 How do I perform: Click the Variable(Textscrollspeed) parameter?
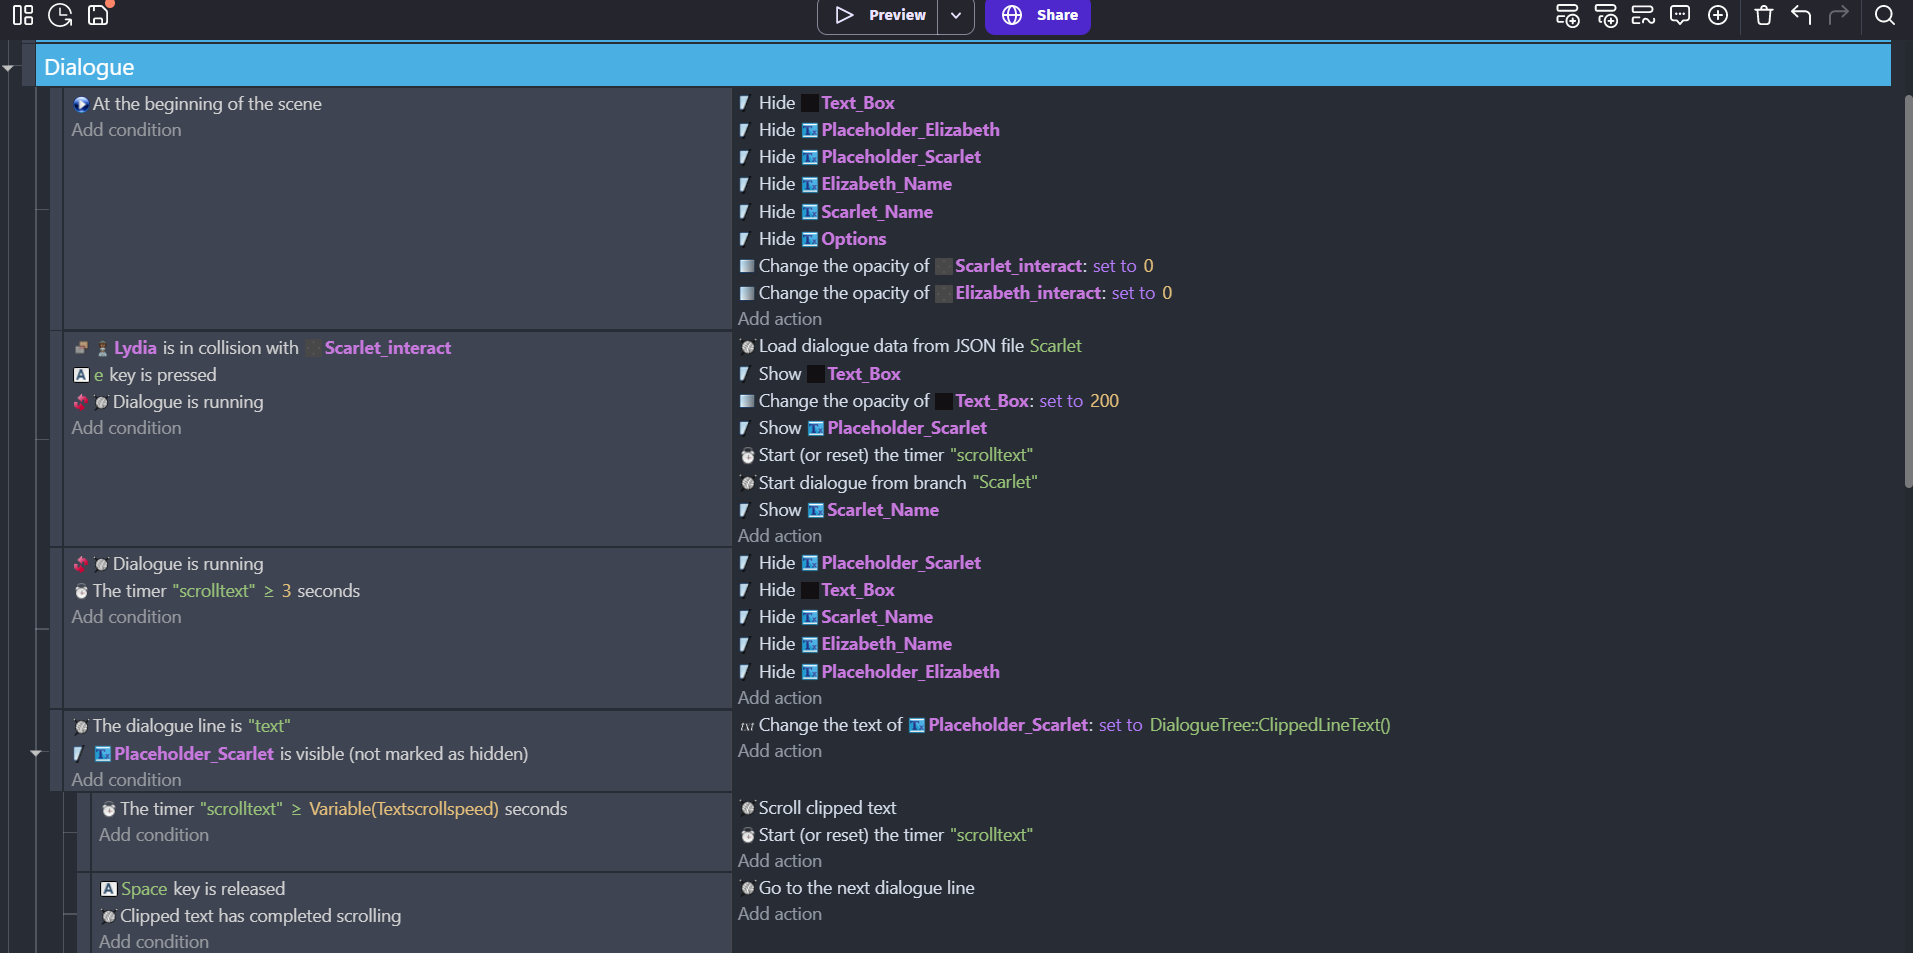click(x=404, y=809)
